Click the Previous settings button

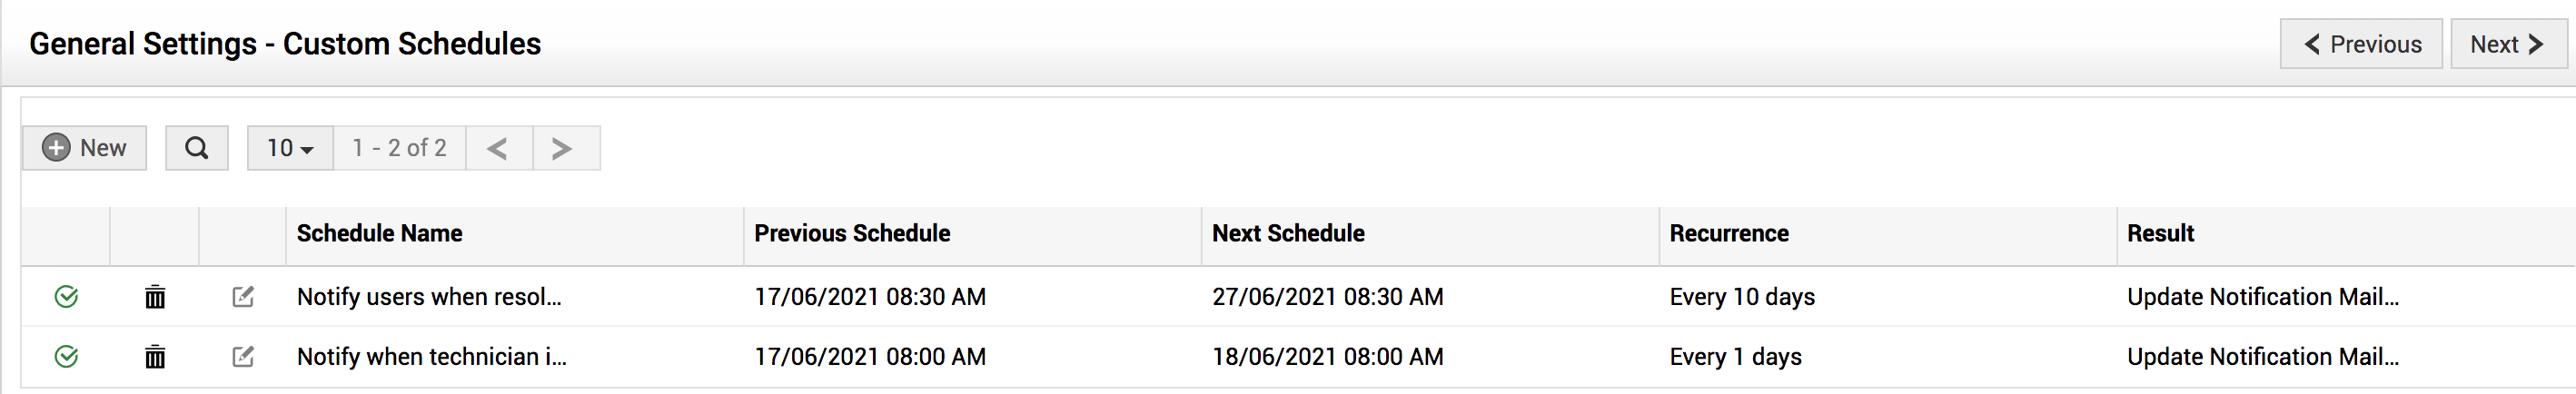click(2361, 44)
